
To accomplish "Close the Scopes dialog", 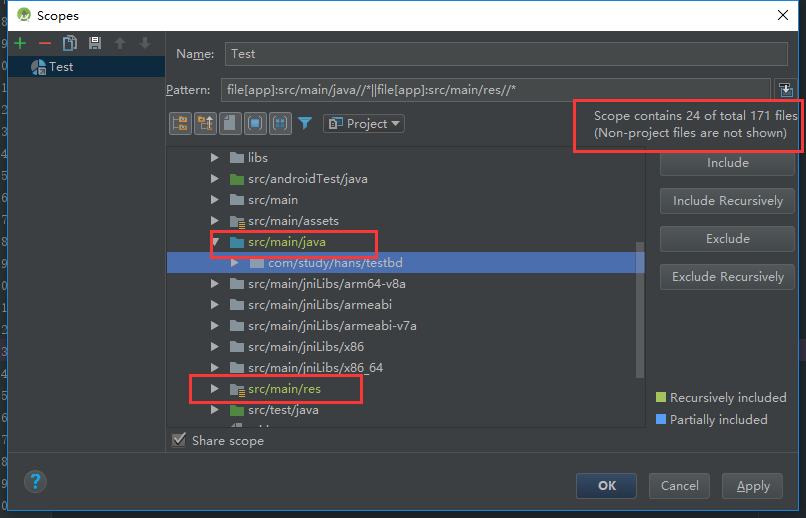I will tap(783, 15).
